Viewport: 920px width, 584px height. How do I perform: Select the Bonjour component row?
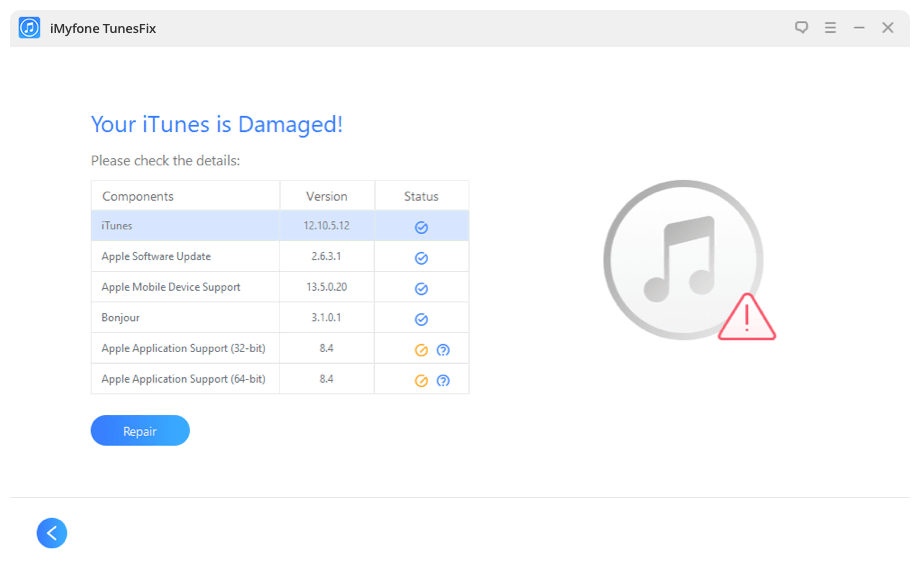coord(280,318)
